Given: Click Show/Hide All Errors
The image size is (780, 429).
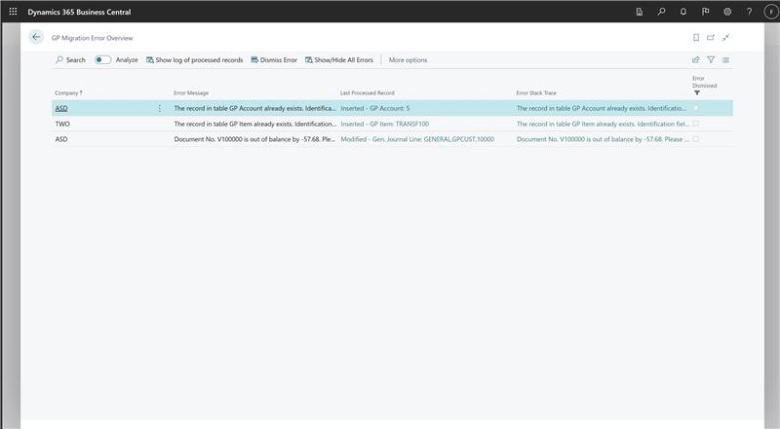Looking at the screenshot, I should 339,60.
